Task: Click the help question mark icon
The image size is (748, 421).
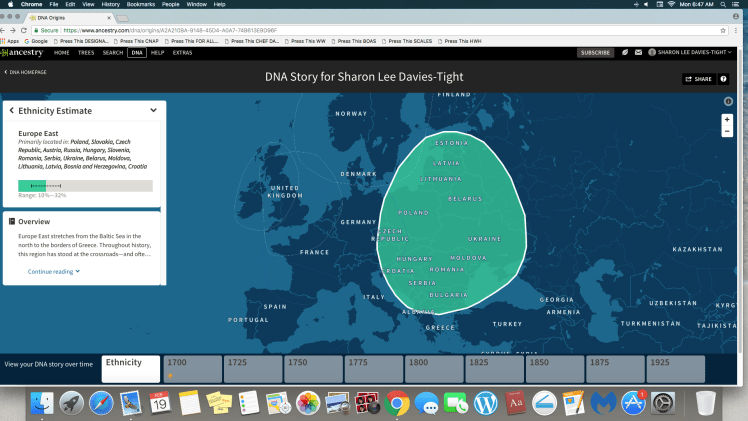Action: [x=724, y=78]
